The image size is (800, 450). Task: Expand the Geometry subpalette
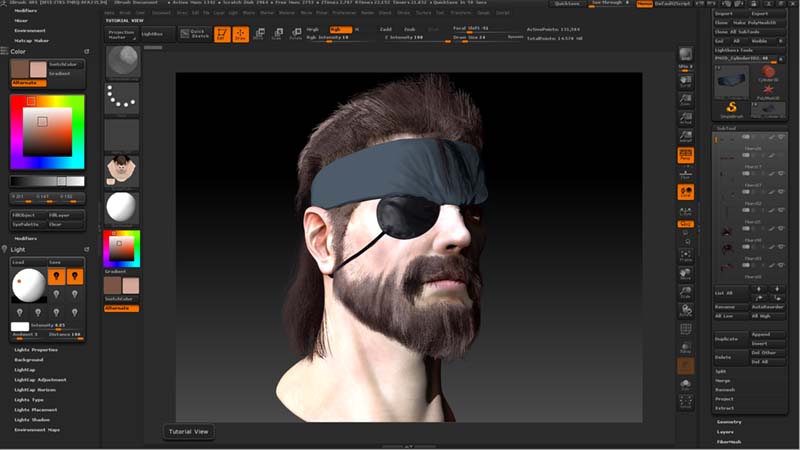pos(729,422)
